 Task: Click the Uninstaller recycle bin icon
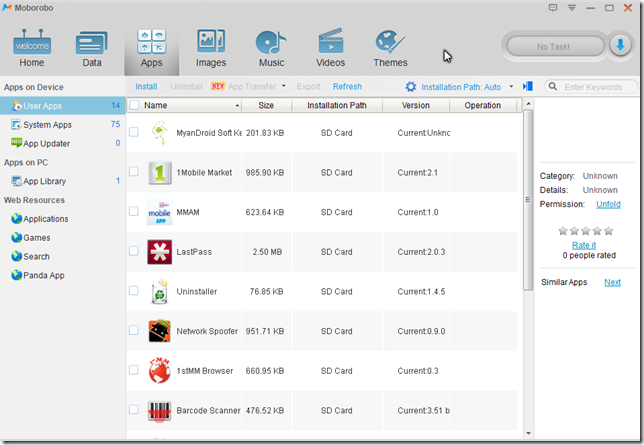click(159, 292)
